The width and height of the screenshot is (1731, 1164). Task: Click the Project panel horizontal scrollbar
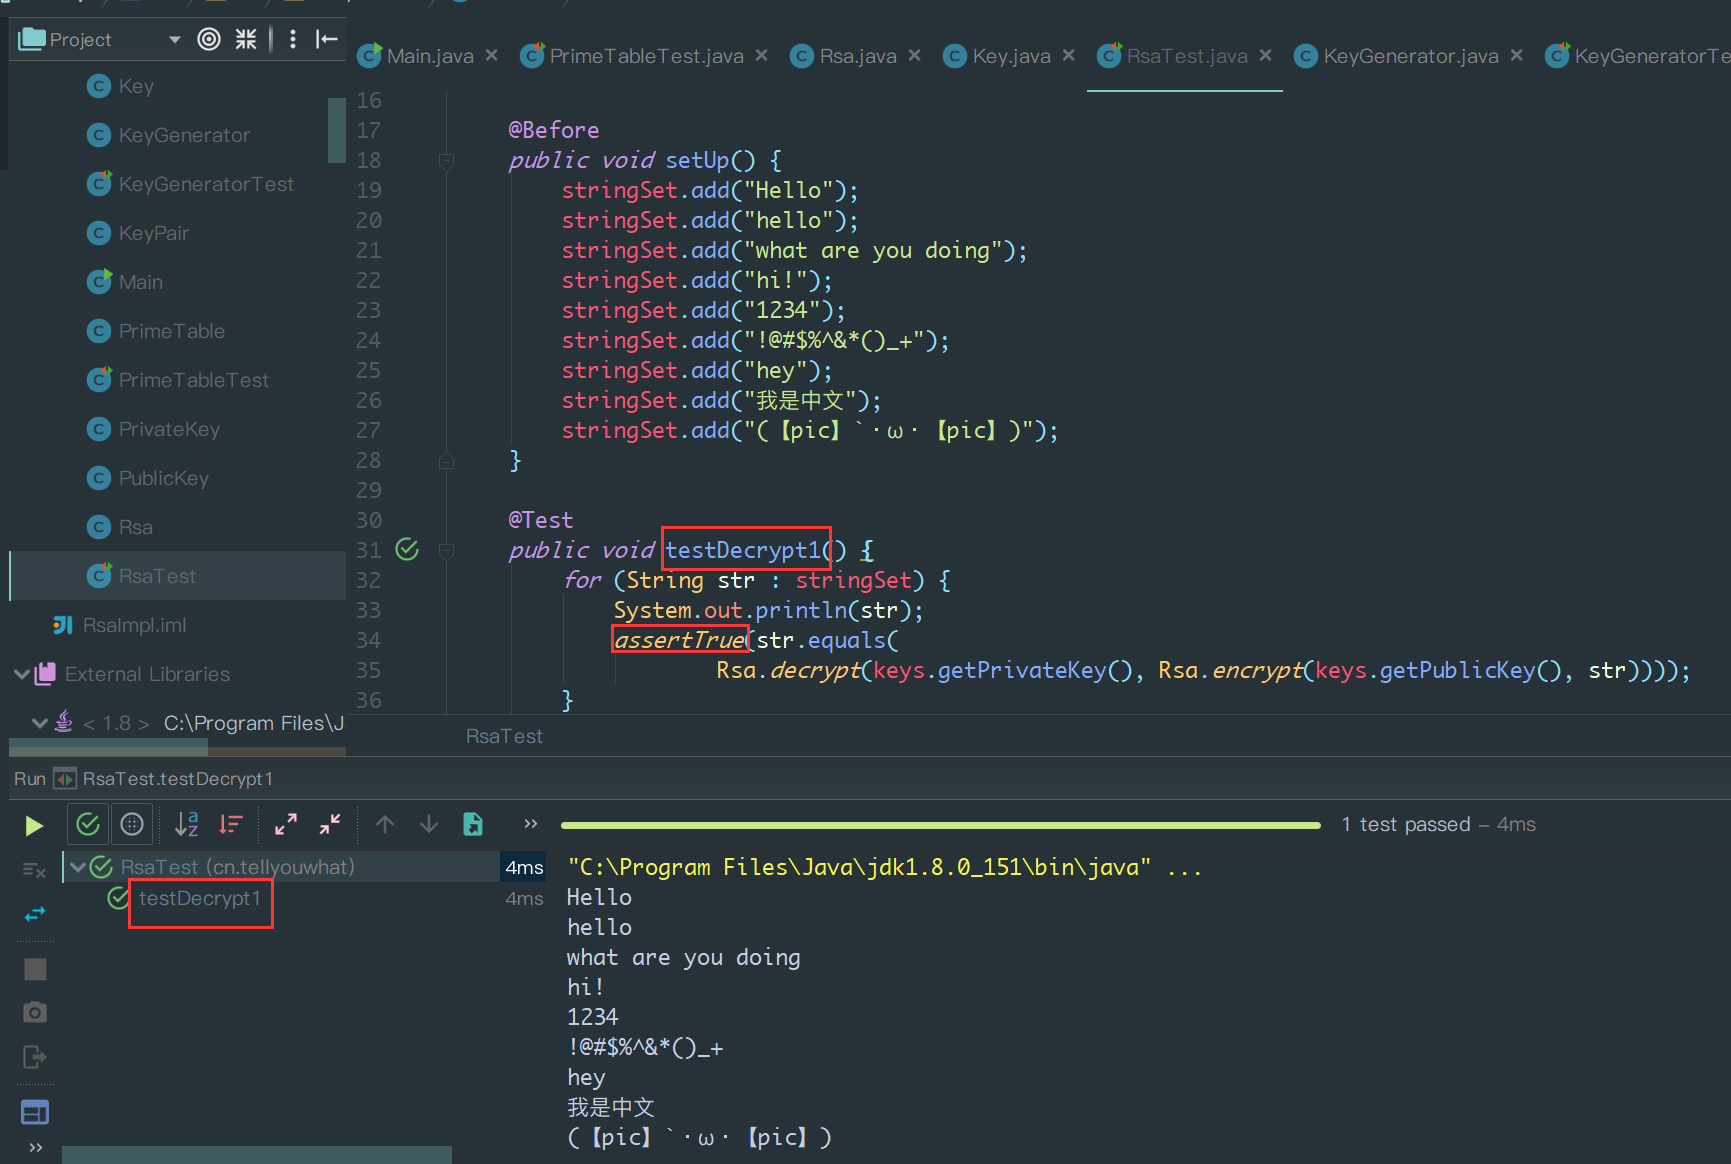click(x=108, y=747)
